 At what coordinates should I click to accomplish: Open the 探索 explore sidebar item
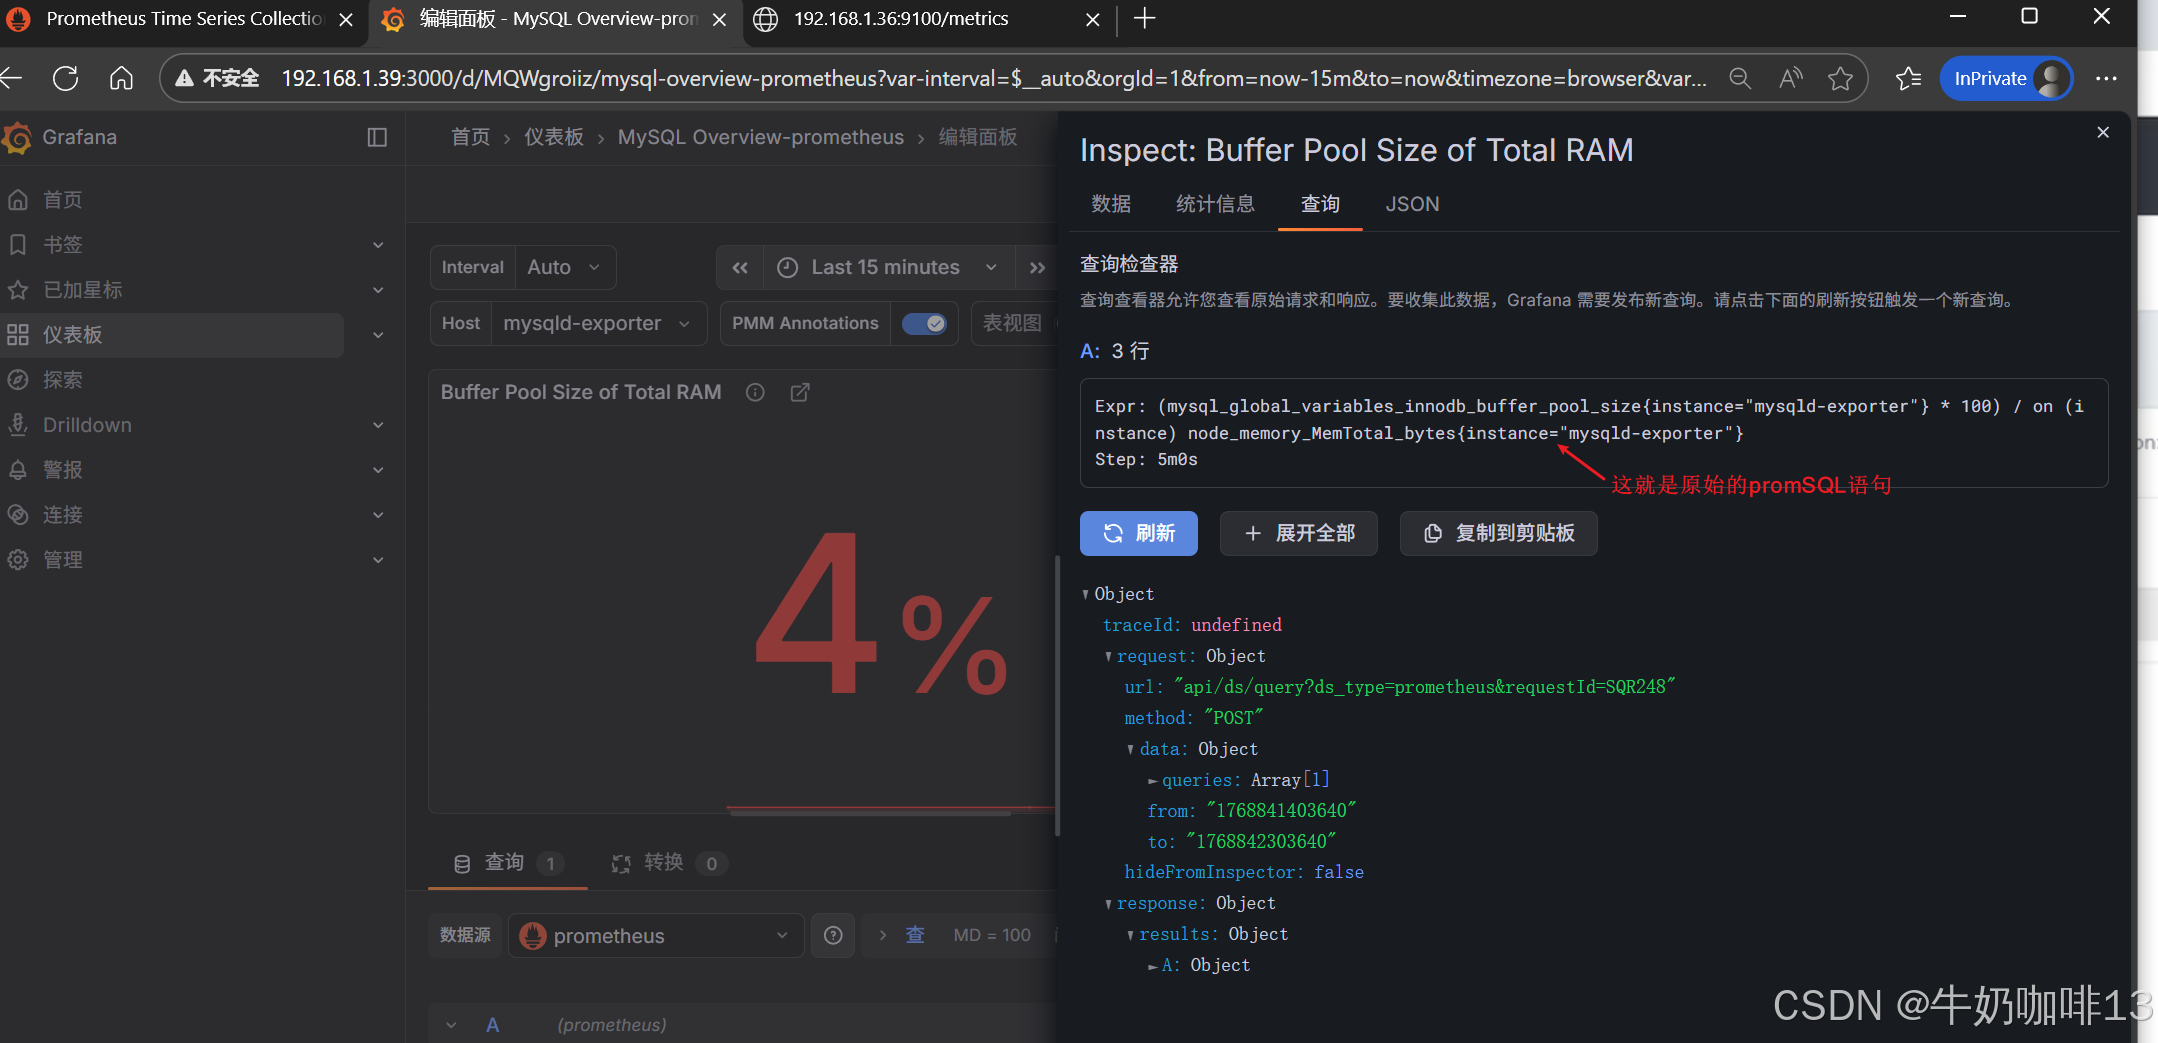[62, 380]
